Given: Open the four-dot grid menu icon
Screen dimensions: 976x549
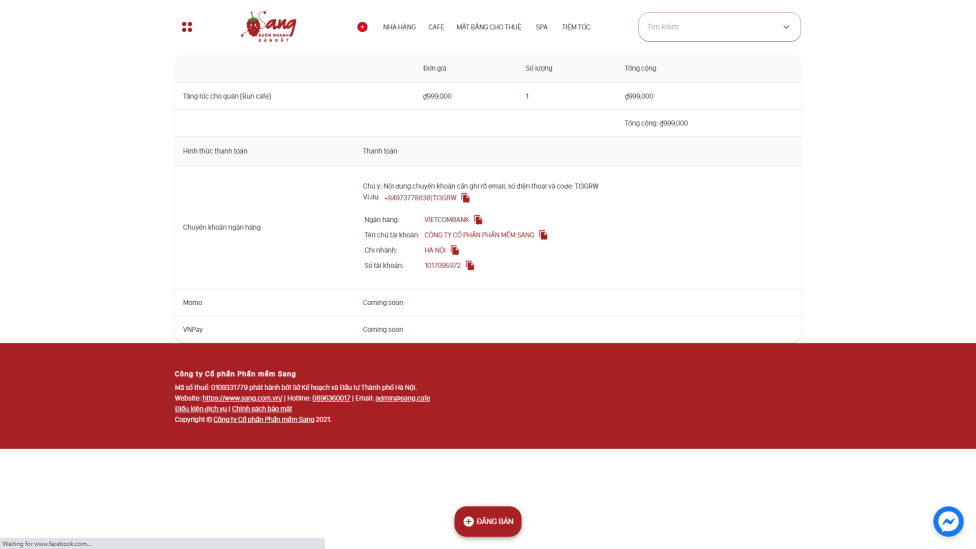Looking at the screenshot, I should pos(187,27).
